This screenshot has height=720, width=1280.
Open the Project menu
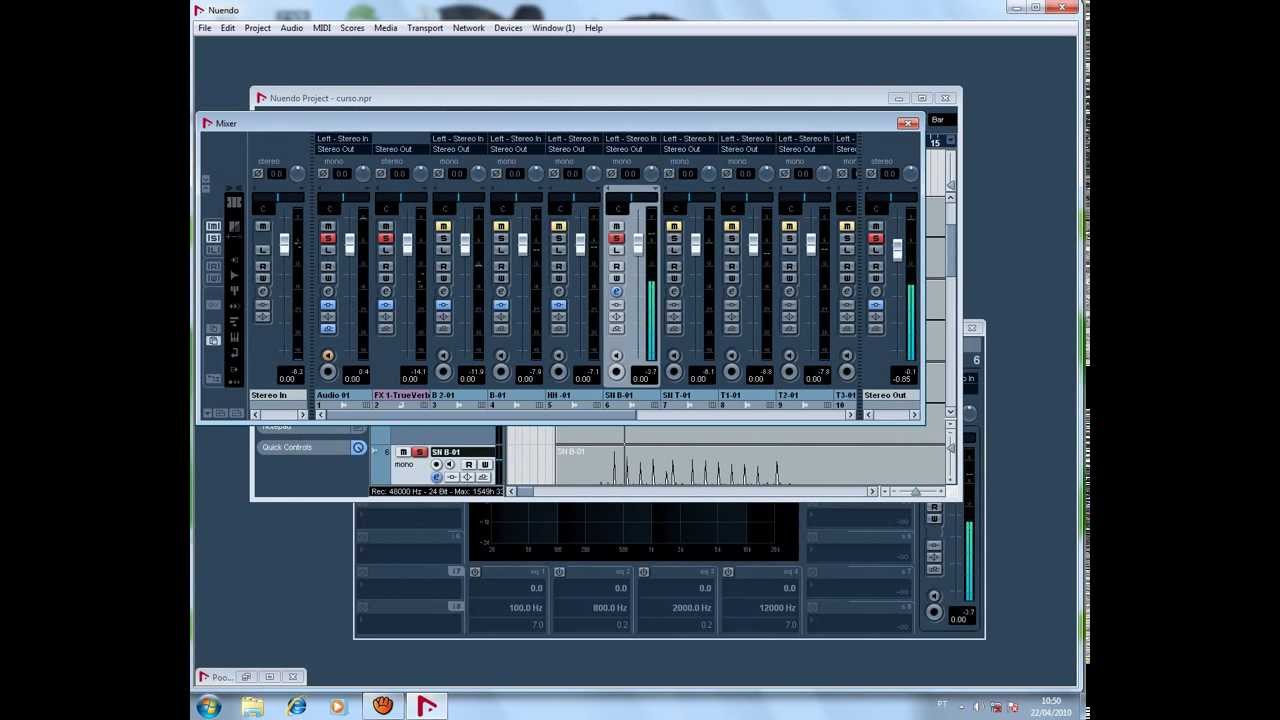[257, 28]
